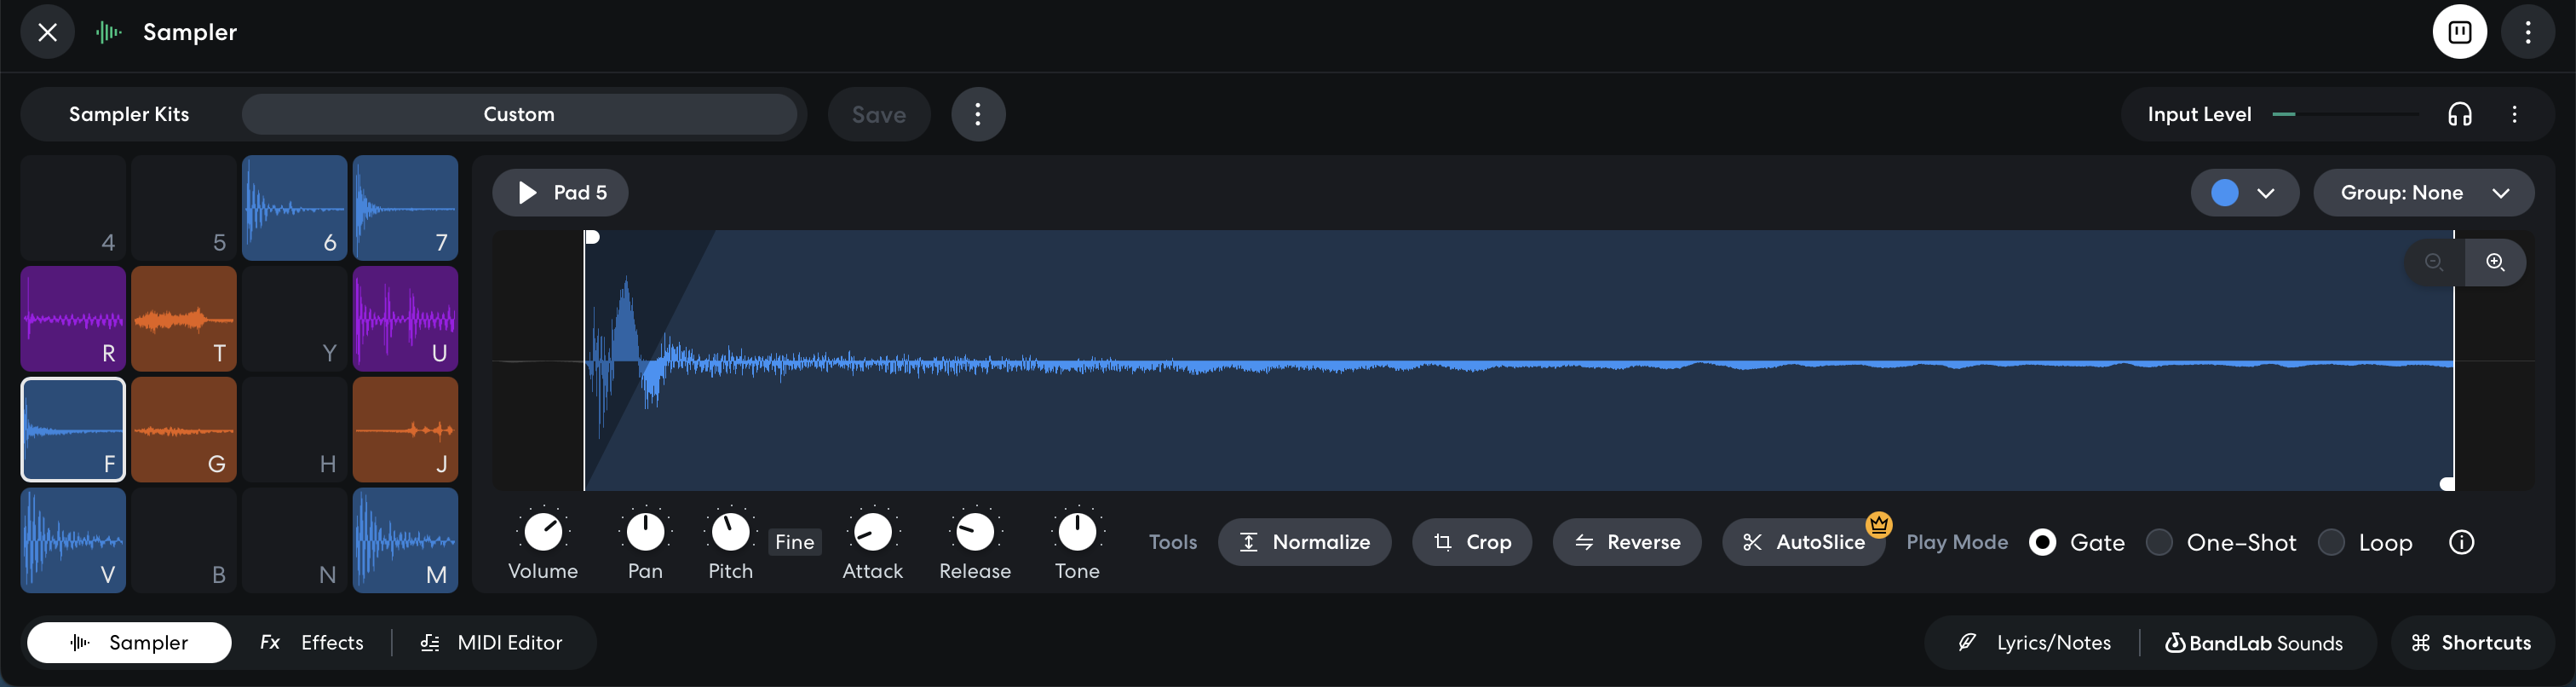Click the panel layout icon at top right

pyautogui.click(x=2460, y=32)
